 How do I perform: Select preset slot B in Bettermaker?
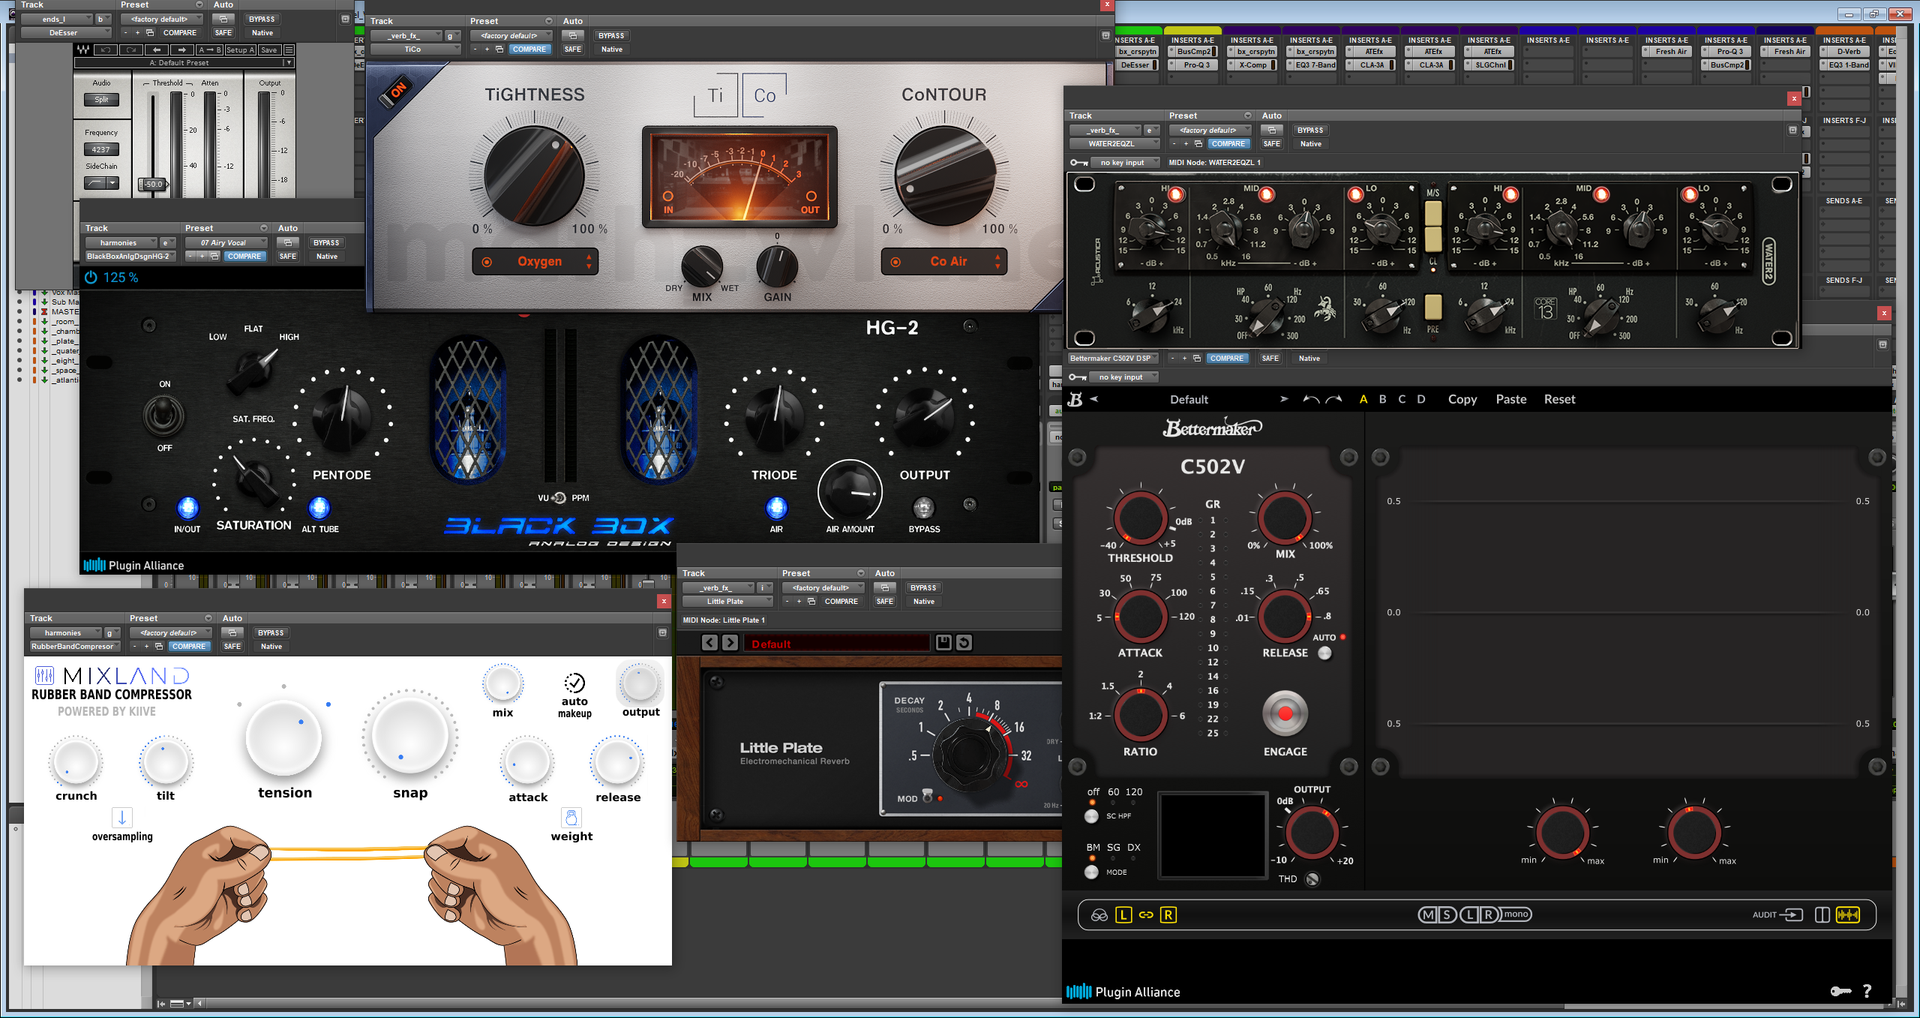[x=1383, y=400]
